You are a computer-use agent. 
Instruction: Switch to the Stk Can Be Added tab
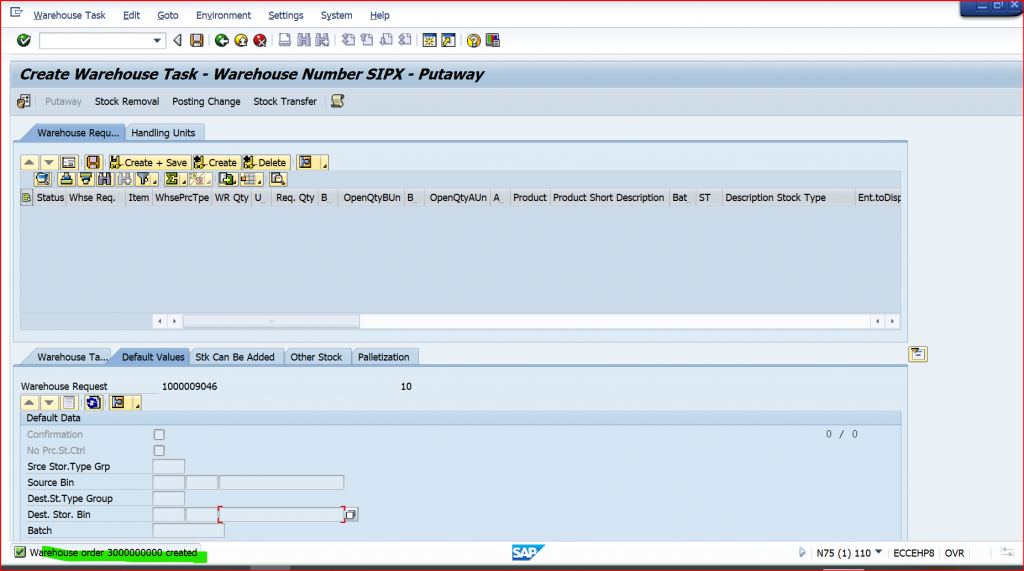point(235,357)
